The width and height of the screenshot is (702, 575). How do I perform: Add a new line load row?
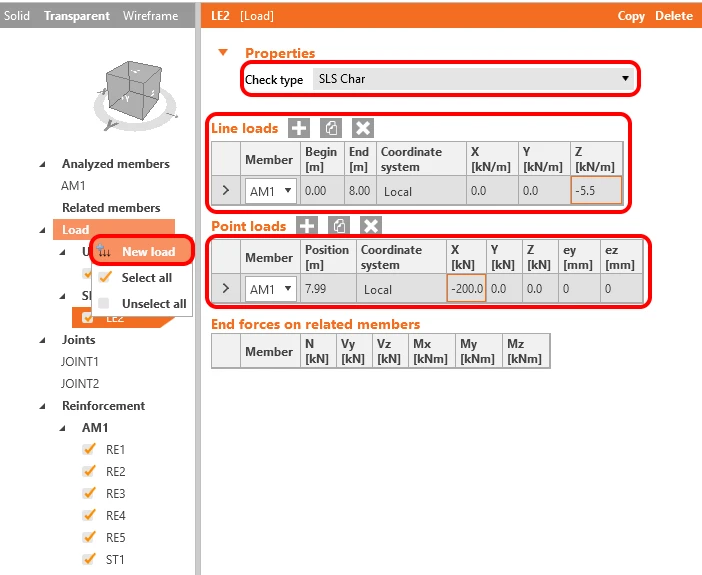tap(299, 129)
